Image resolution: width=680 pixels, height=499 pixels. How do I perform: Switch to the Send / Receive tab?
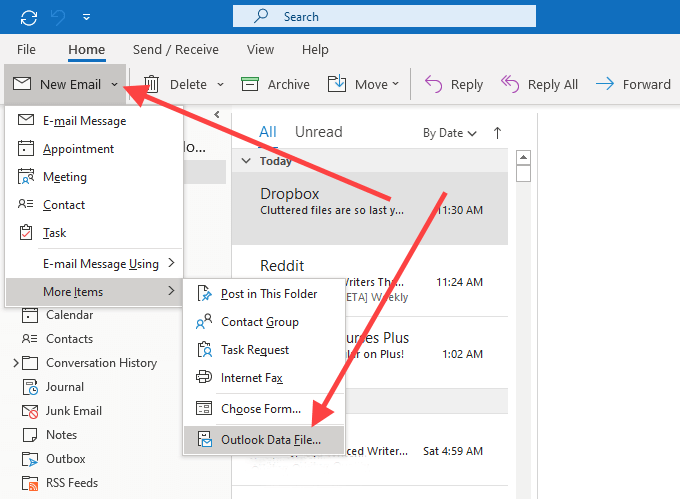tap(176, 50)
